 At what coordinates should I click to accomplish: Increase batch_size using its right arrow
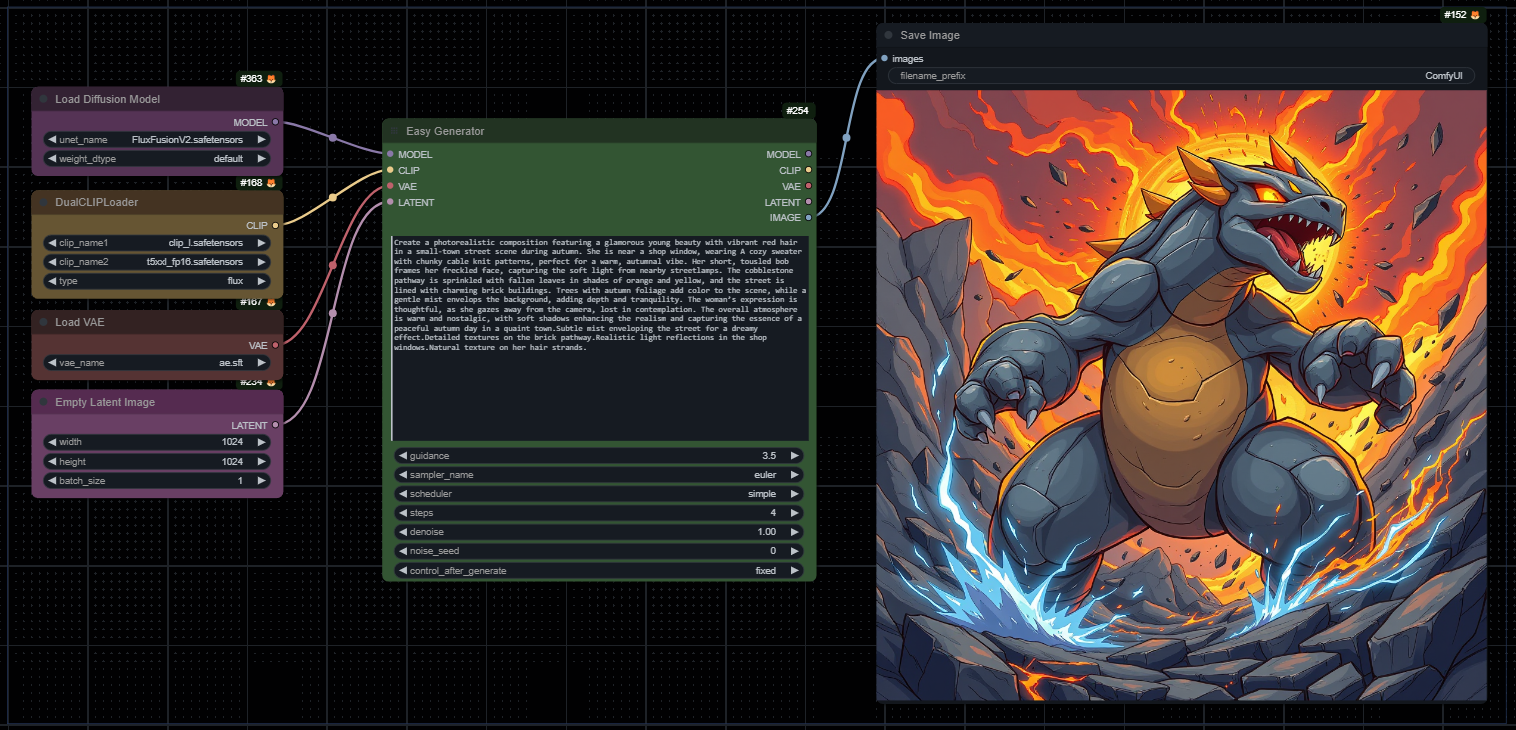(x=262, y=481)
